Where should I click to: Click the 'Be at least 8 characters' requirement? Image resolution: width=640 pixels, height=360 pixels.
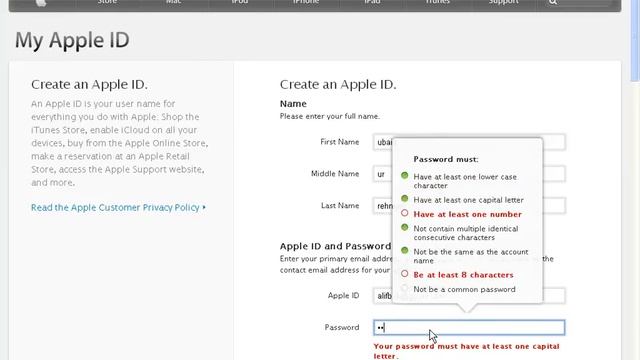point(463,275)
